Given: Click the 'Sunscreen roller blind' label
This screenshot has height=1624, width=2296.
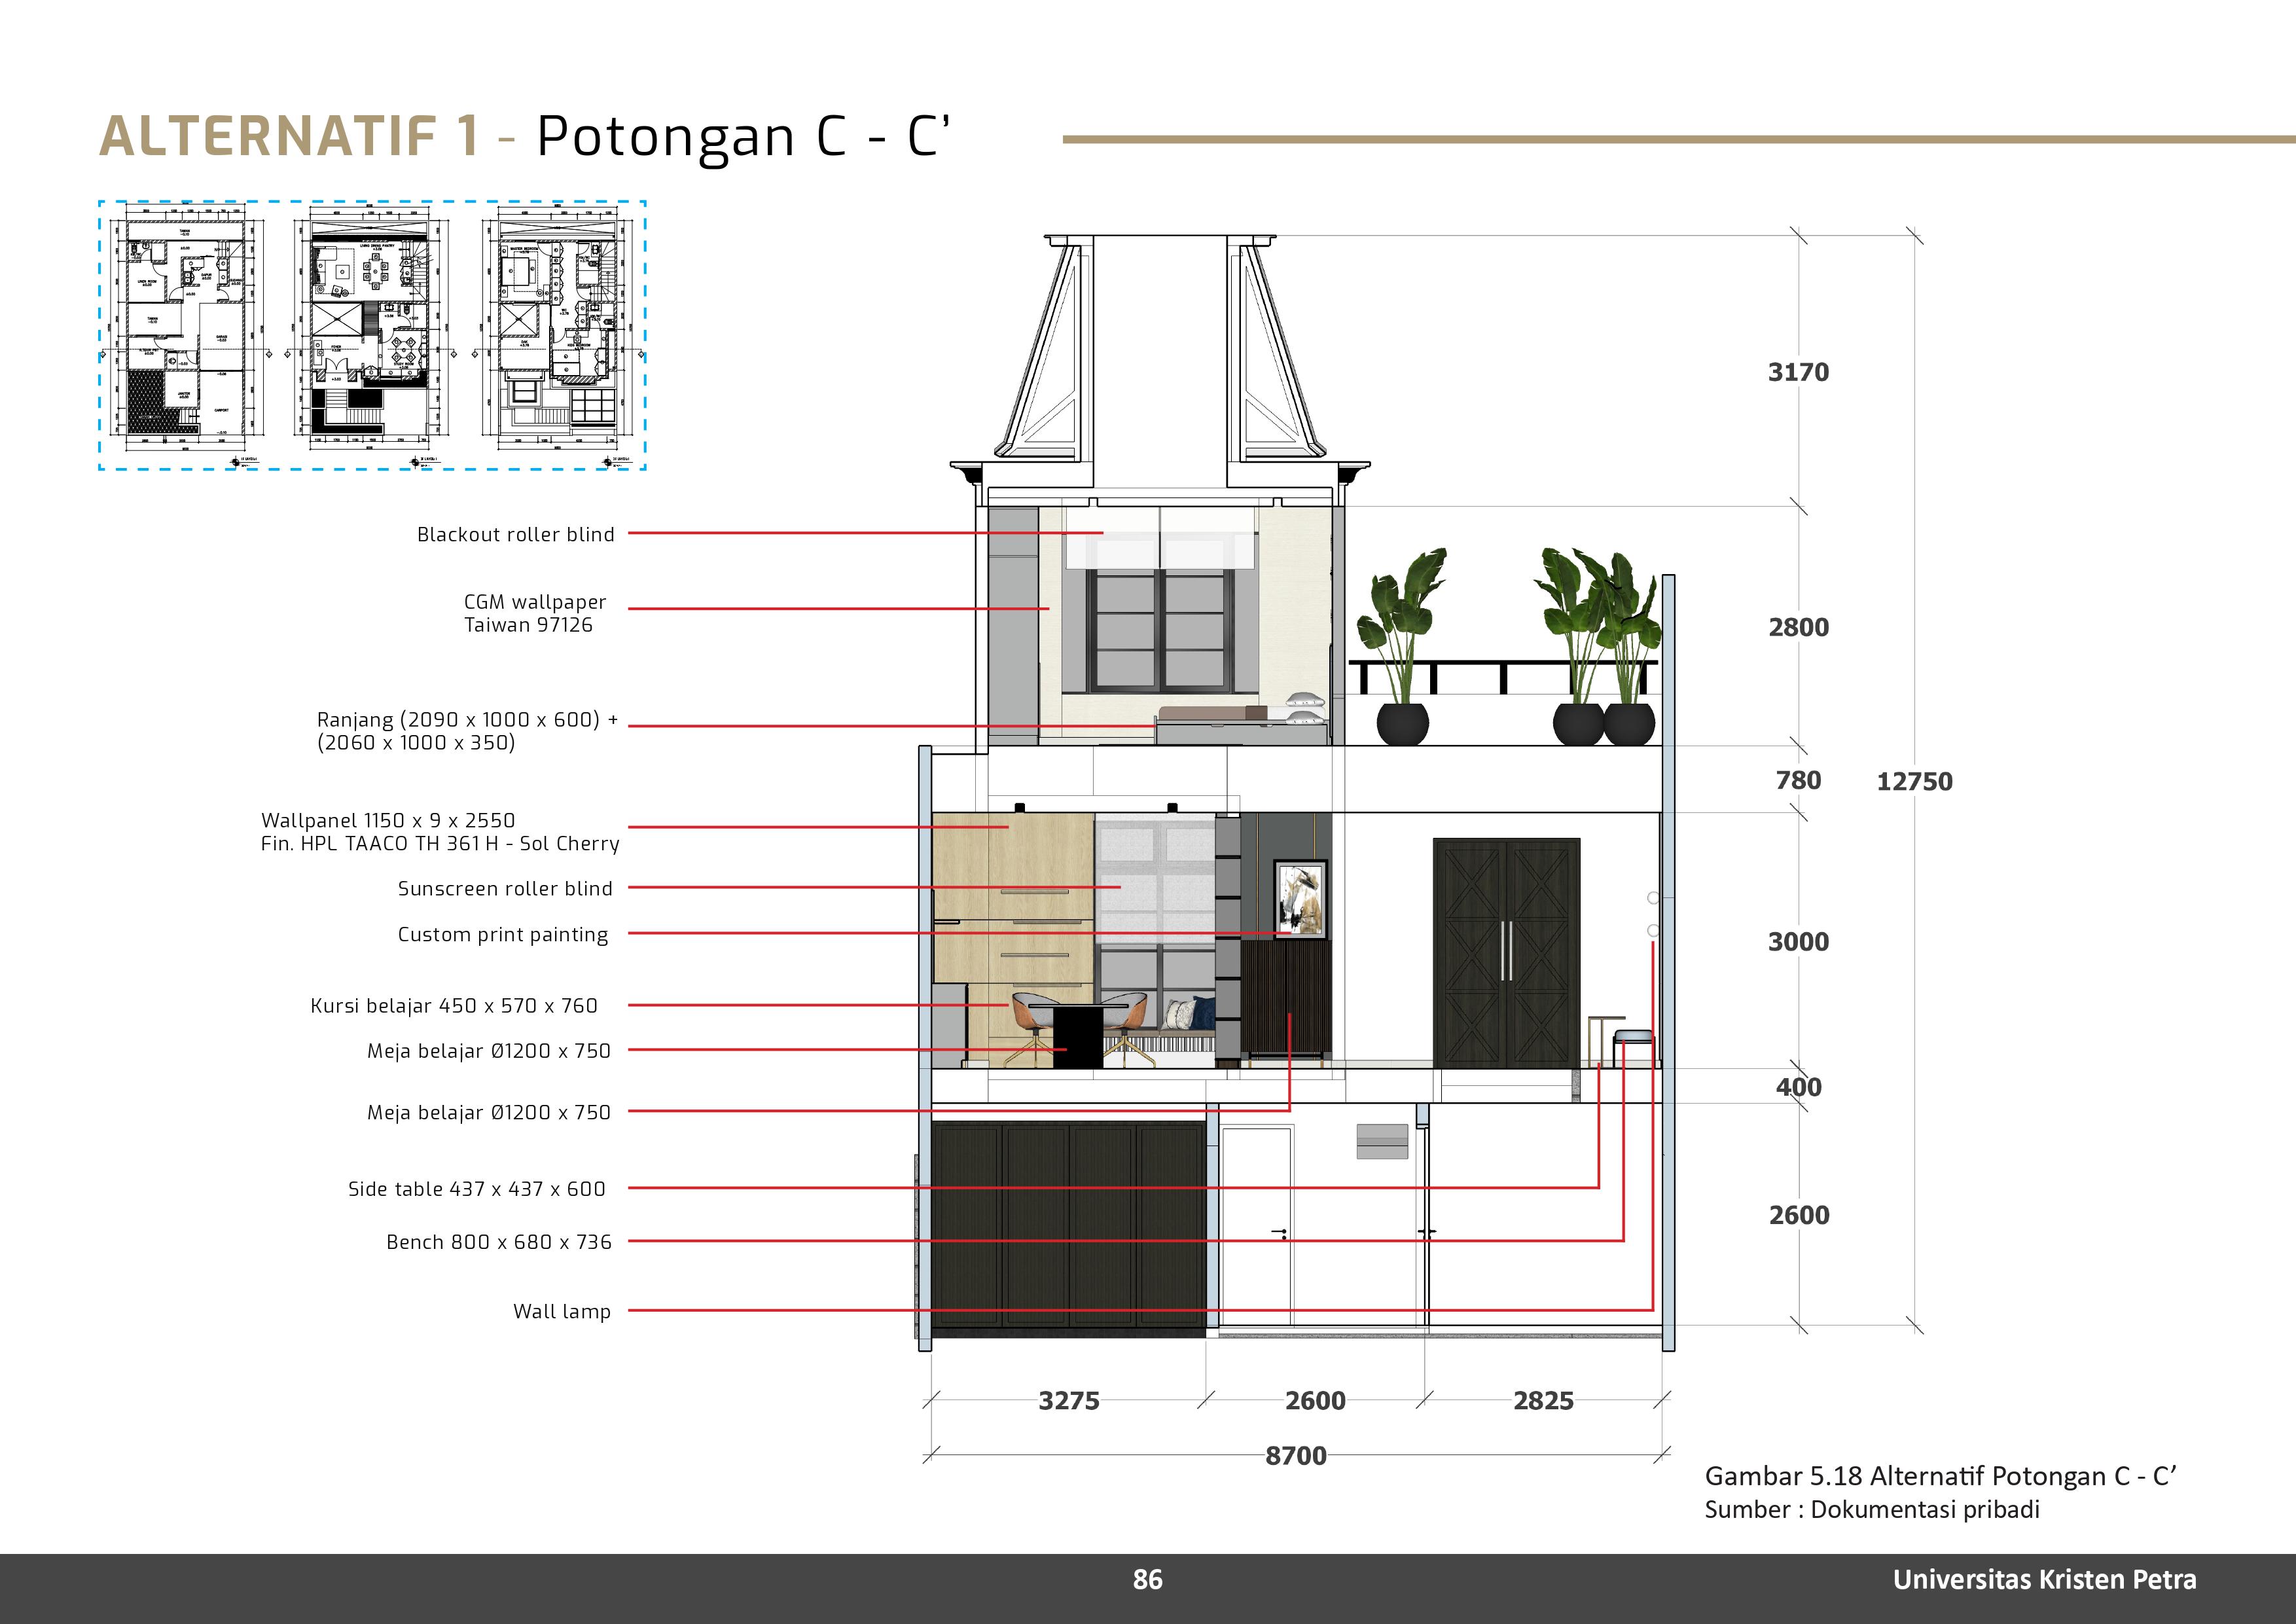Looking at the screenshot, I should (504, 889).
